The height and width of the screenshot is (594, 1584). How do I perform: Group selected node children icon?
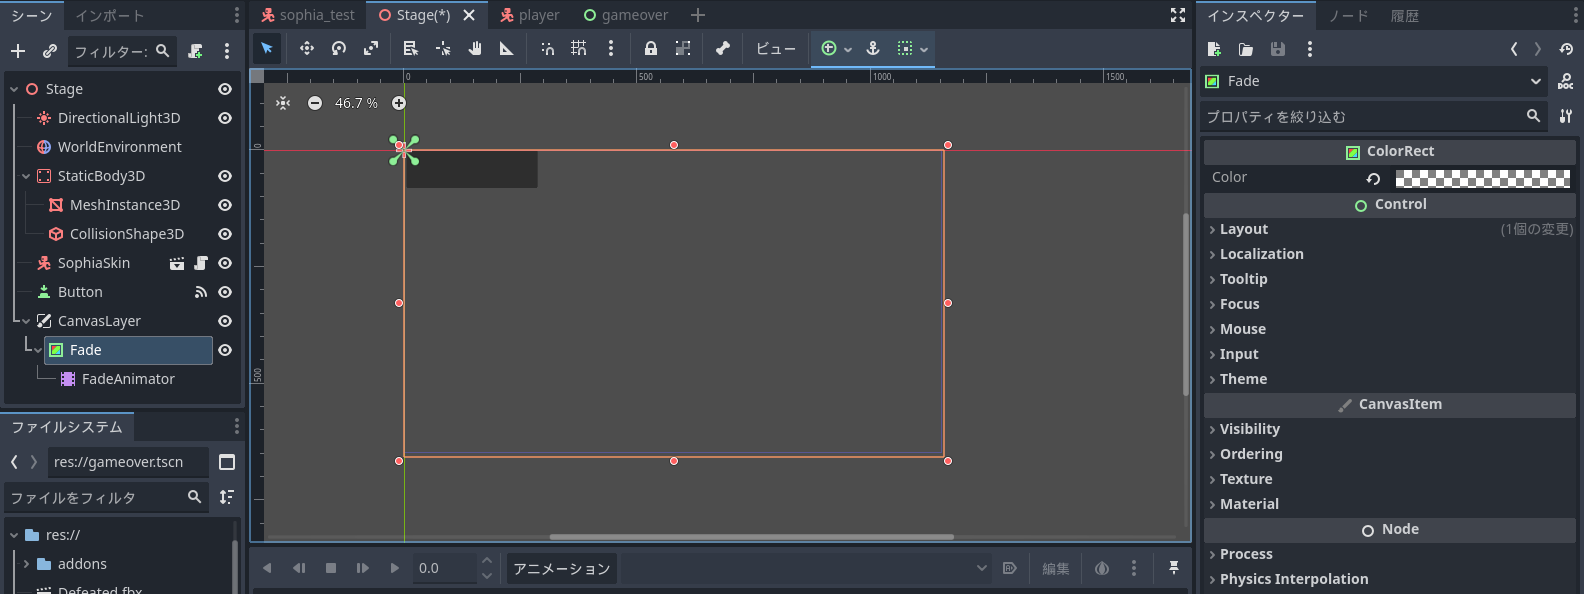(x=683, y=48)
